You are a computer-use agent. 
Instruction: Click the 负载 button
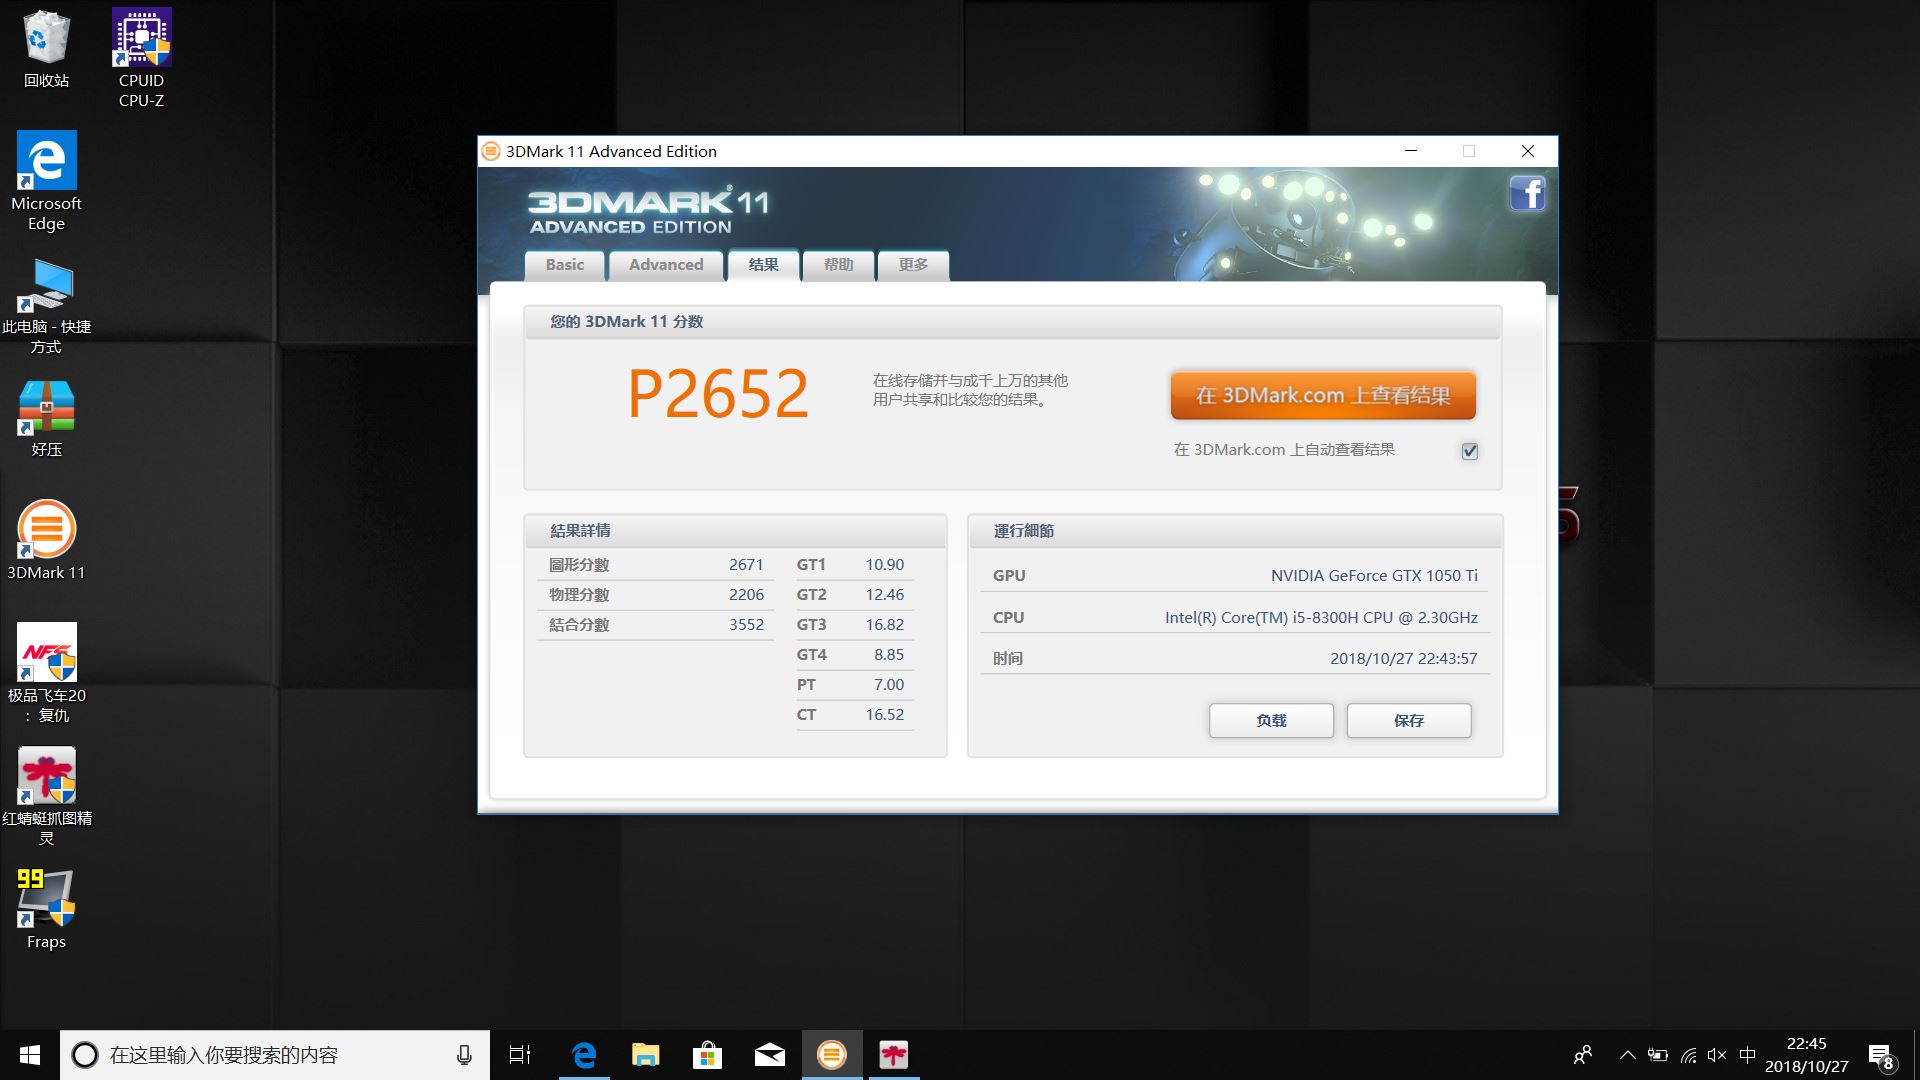click(x=1271, y=720)
